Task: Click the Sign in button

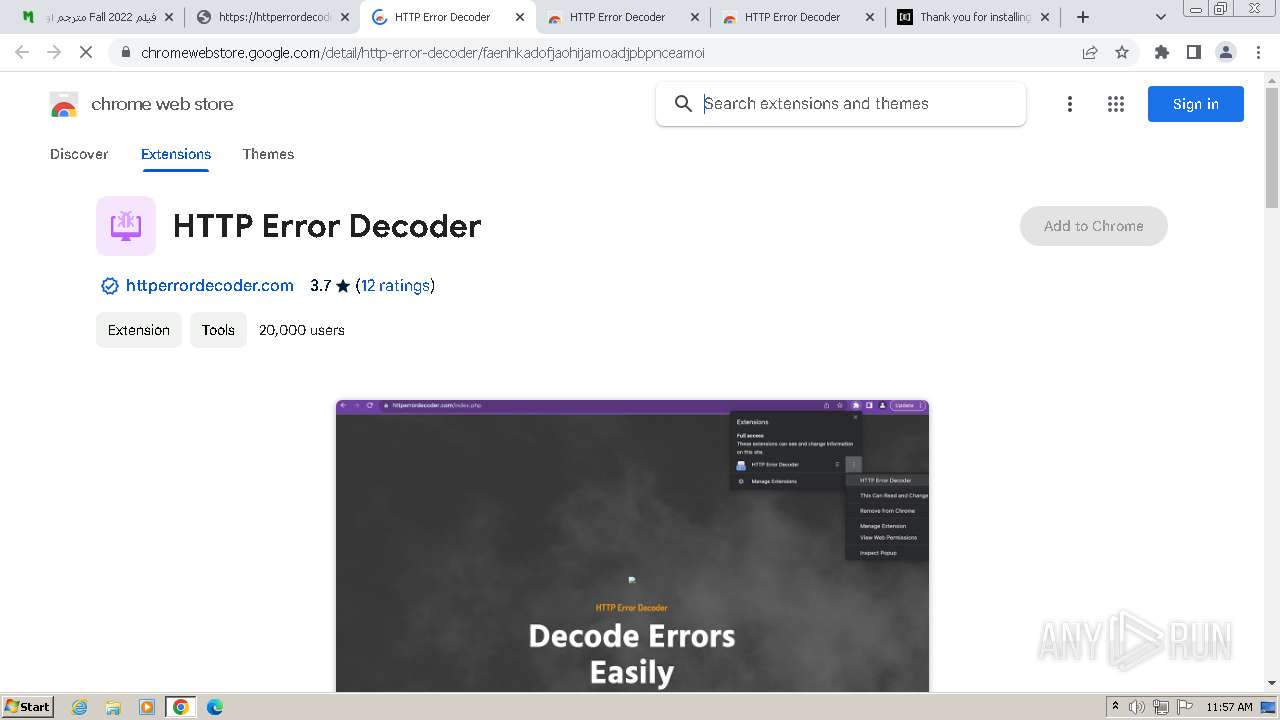Action: click(1196, 104)
